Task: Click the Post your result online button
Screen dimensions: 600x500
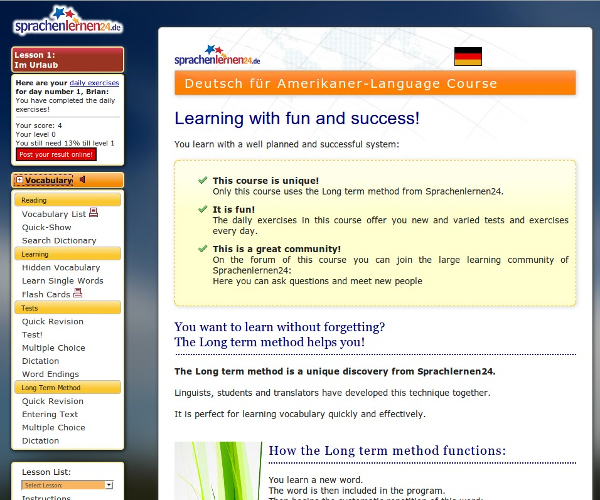Action: [56, 155]
